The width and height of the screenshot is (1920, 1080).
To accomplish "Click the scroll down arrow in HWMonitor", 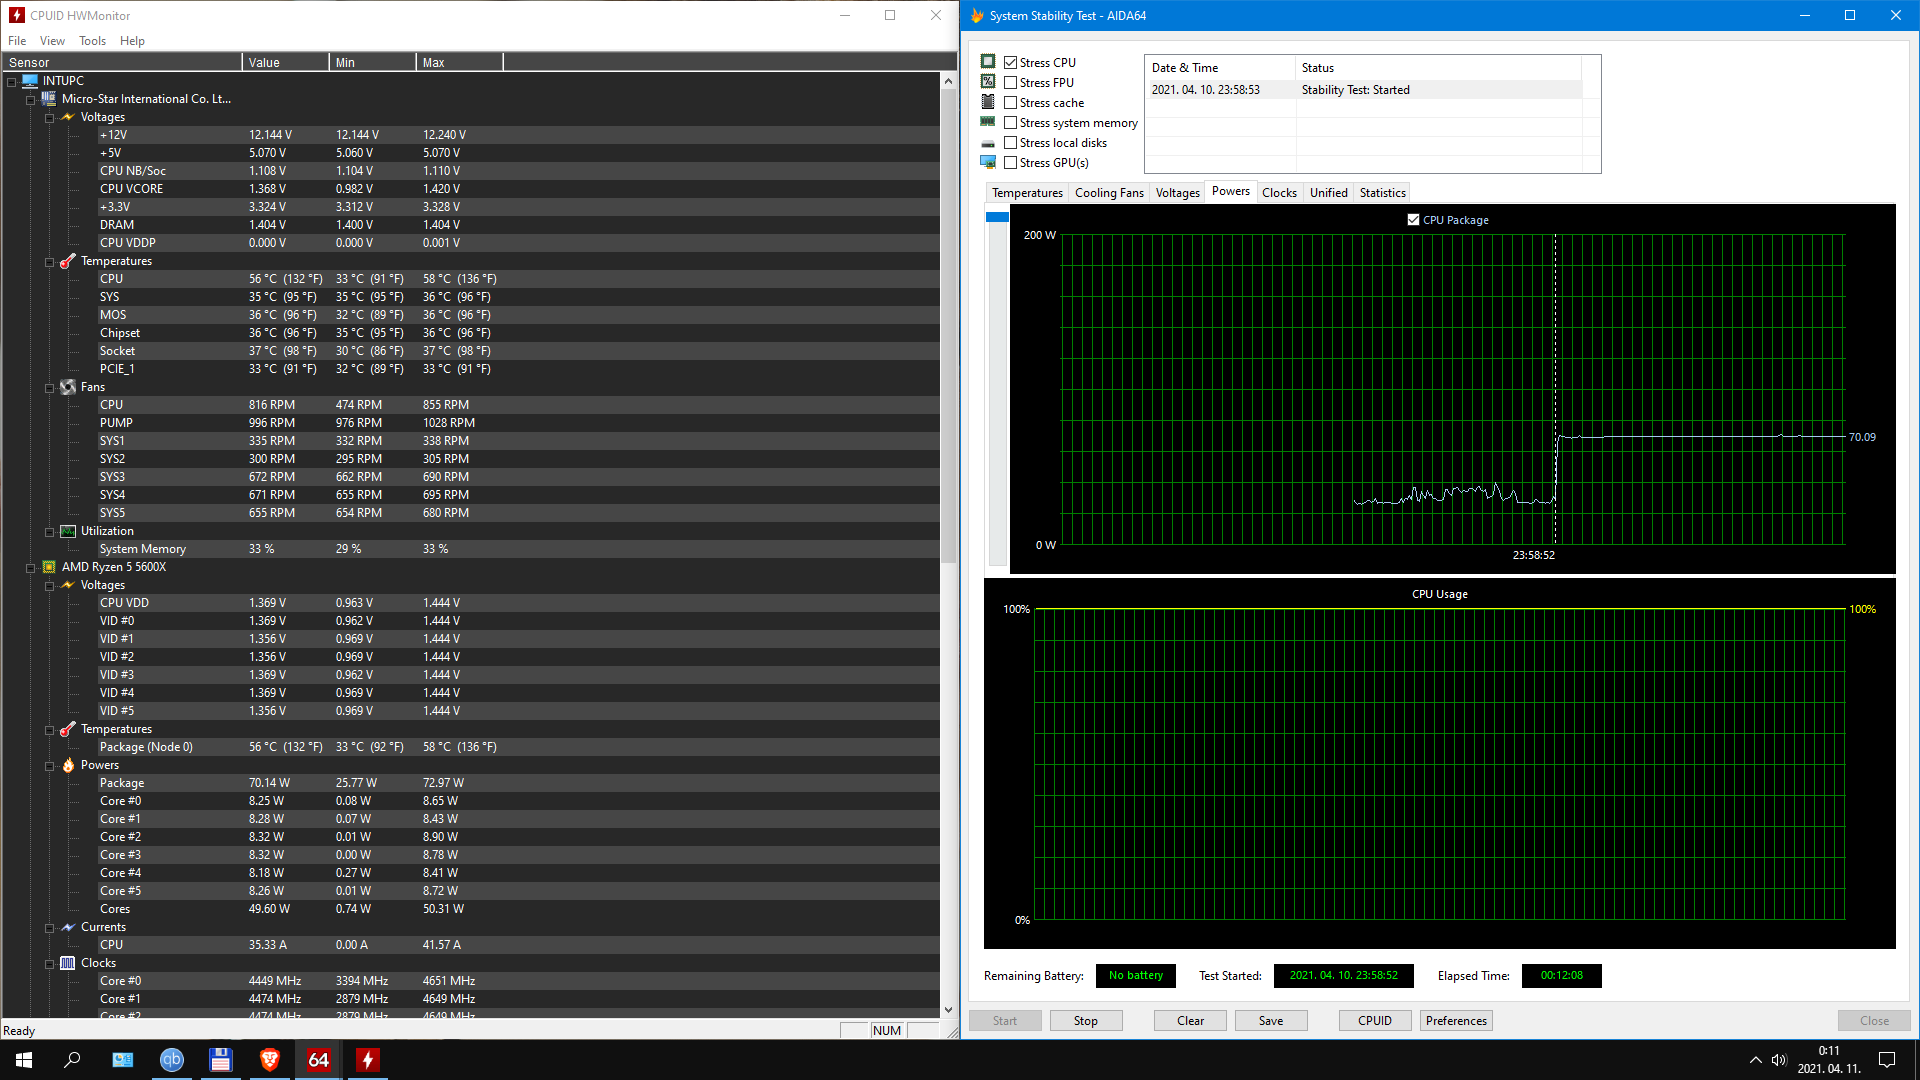I will coord(948,1010).
